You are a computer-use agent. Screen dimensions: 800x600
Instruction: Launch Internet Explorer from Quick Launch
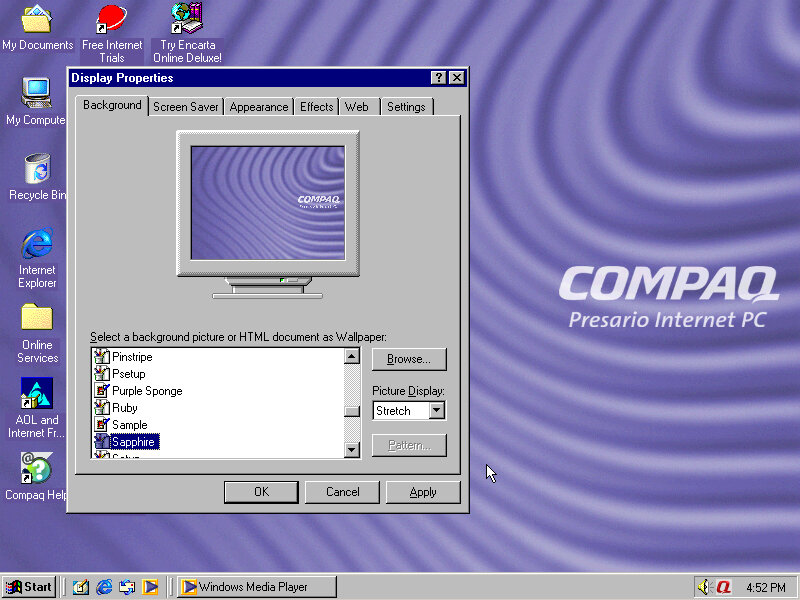tap(104, 587)
